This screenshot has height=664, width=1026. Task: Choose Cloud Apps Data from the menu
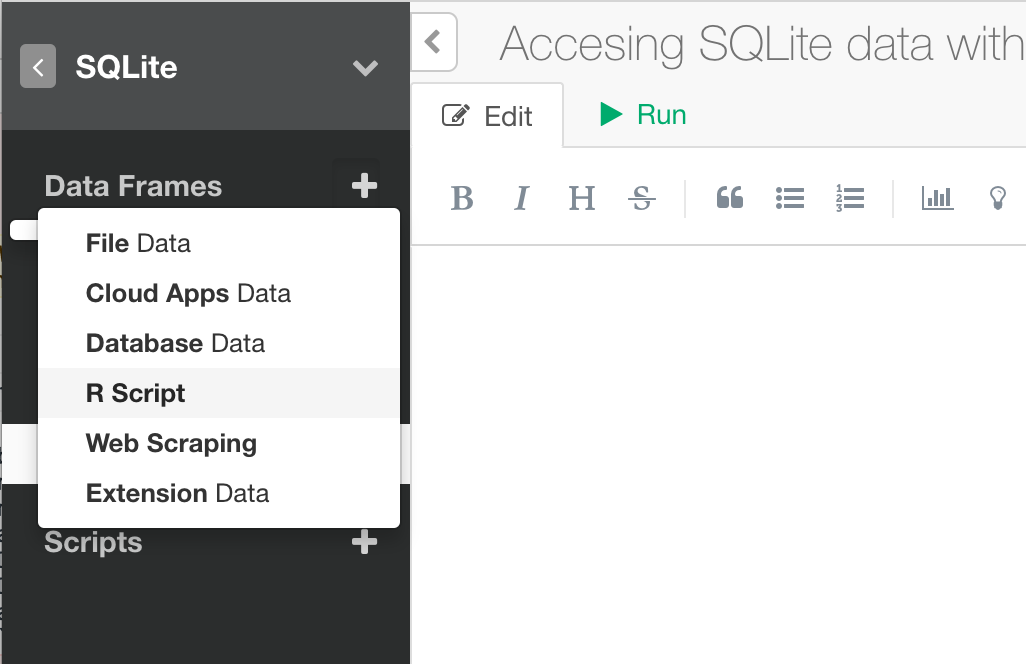pyautogui.click(x=219, y=293)
